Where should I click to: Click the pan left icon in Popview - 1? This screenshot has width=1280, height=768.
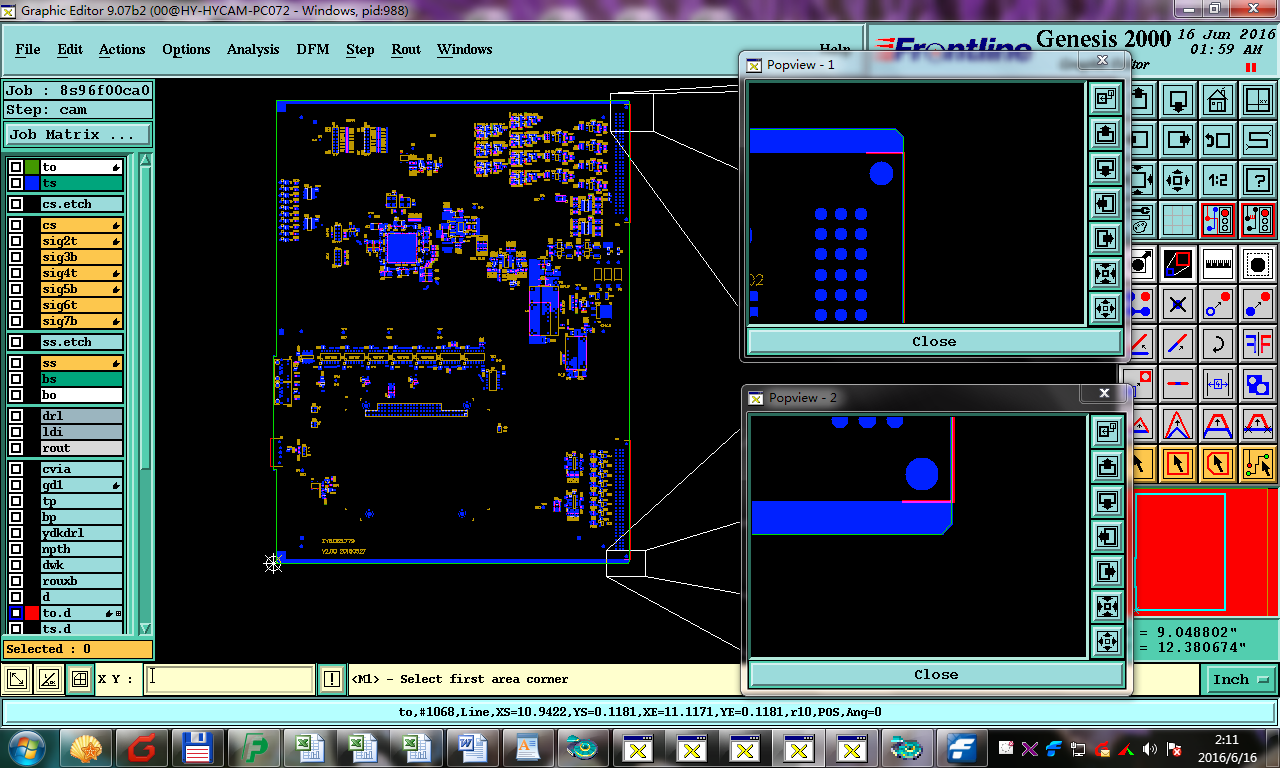click(1105, 203)
